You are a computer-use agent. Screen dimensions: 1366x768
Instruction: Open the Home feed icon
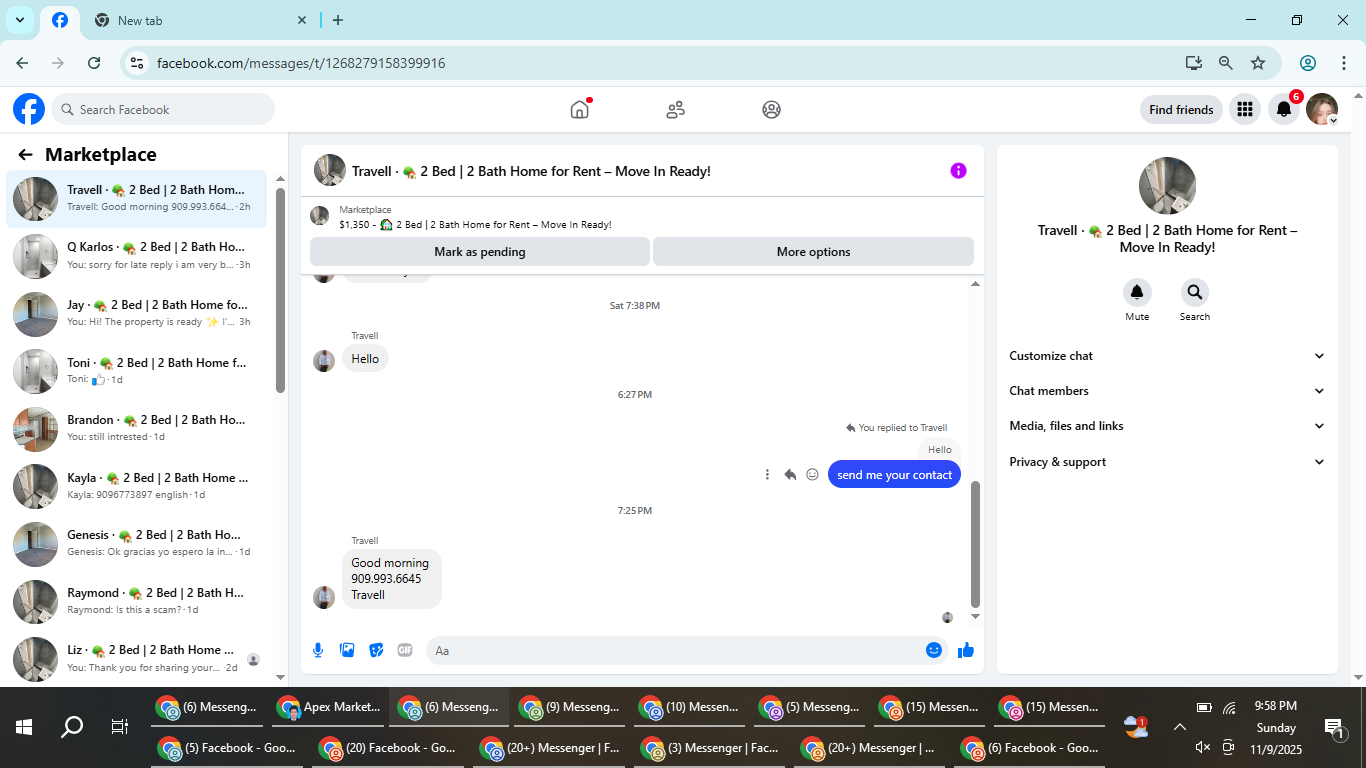pyautogui.click(x=580, y=110)
